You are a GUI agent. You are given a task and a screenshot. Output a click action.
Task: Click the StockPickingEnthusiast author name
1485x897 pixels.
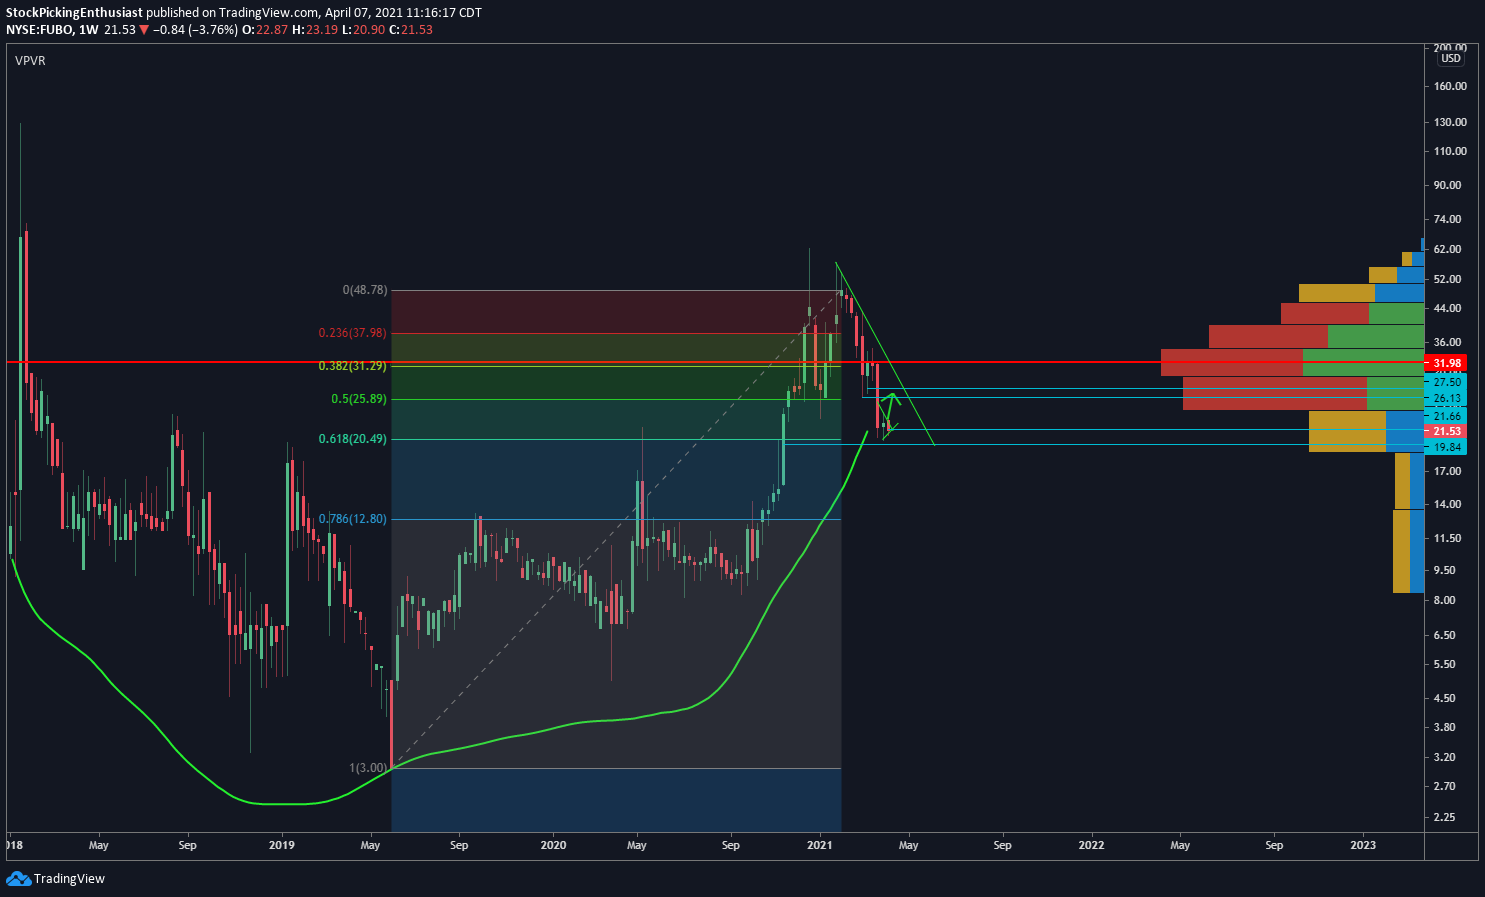pos(74,13)
